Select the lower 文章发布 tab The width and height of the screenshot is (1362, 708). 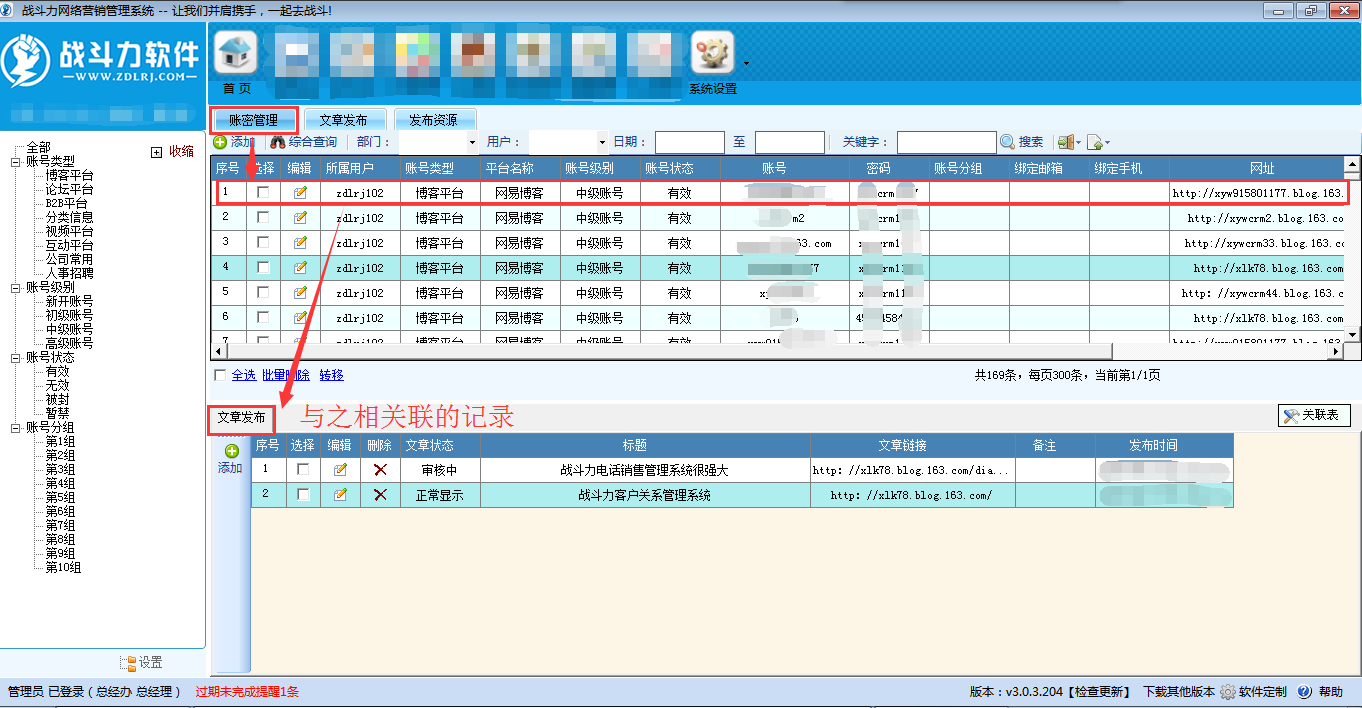[241, 417]
